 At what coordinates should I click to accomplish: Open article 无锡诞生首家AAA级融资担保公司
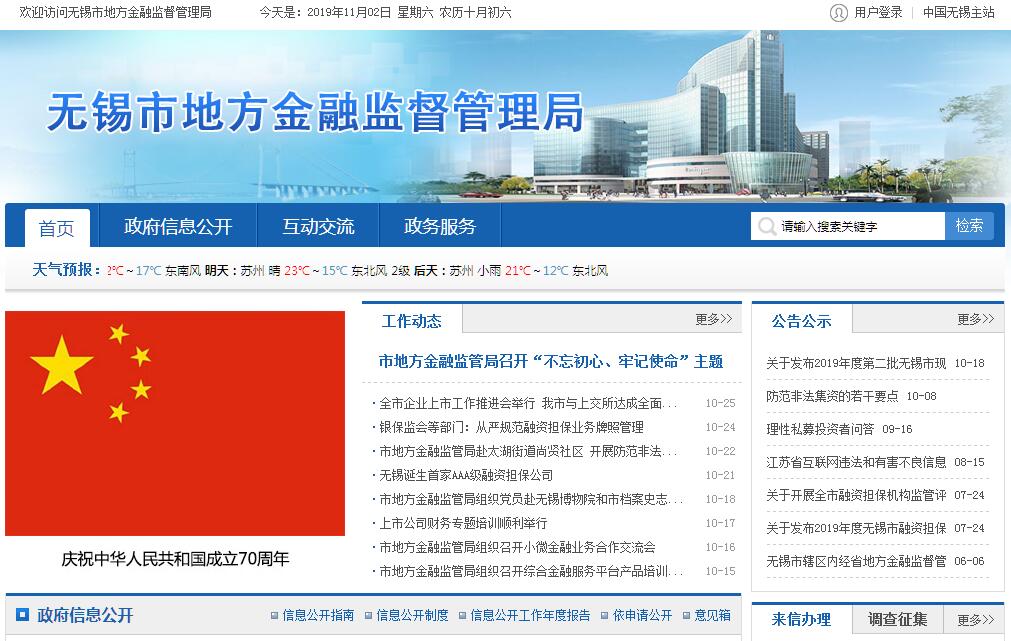point(466,475)
